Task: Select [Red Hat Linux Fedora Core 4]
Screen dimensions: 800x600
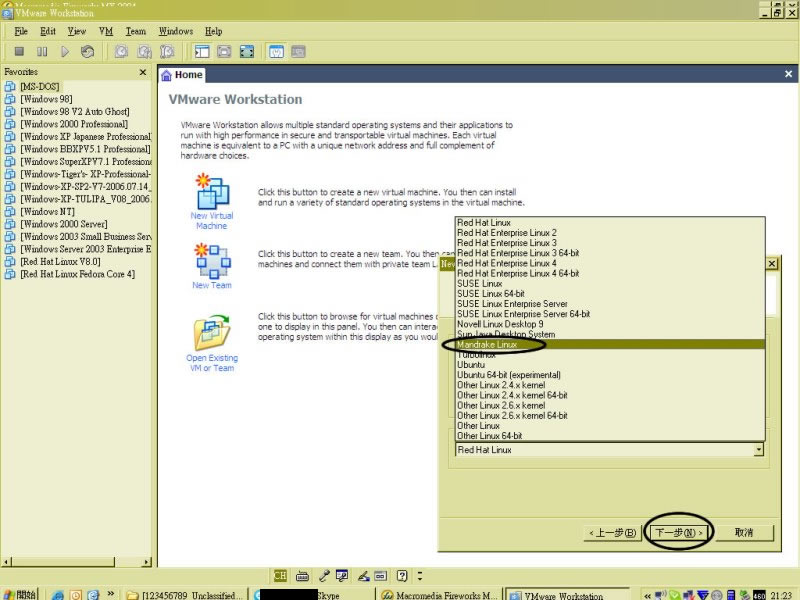Action: pyautogui.click(x=78, y=274)
